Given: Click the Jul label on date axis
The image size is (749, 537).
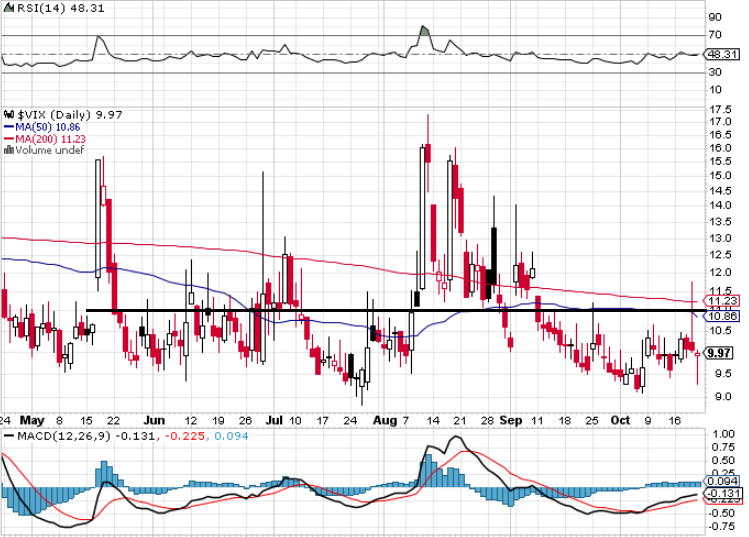Looking at the screenshot, I should [x=274, y=421].
